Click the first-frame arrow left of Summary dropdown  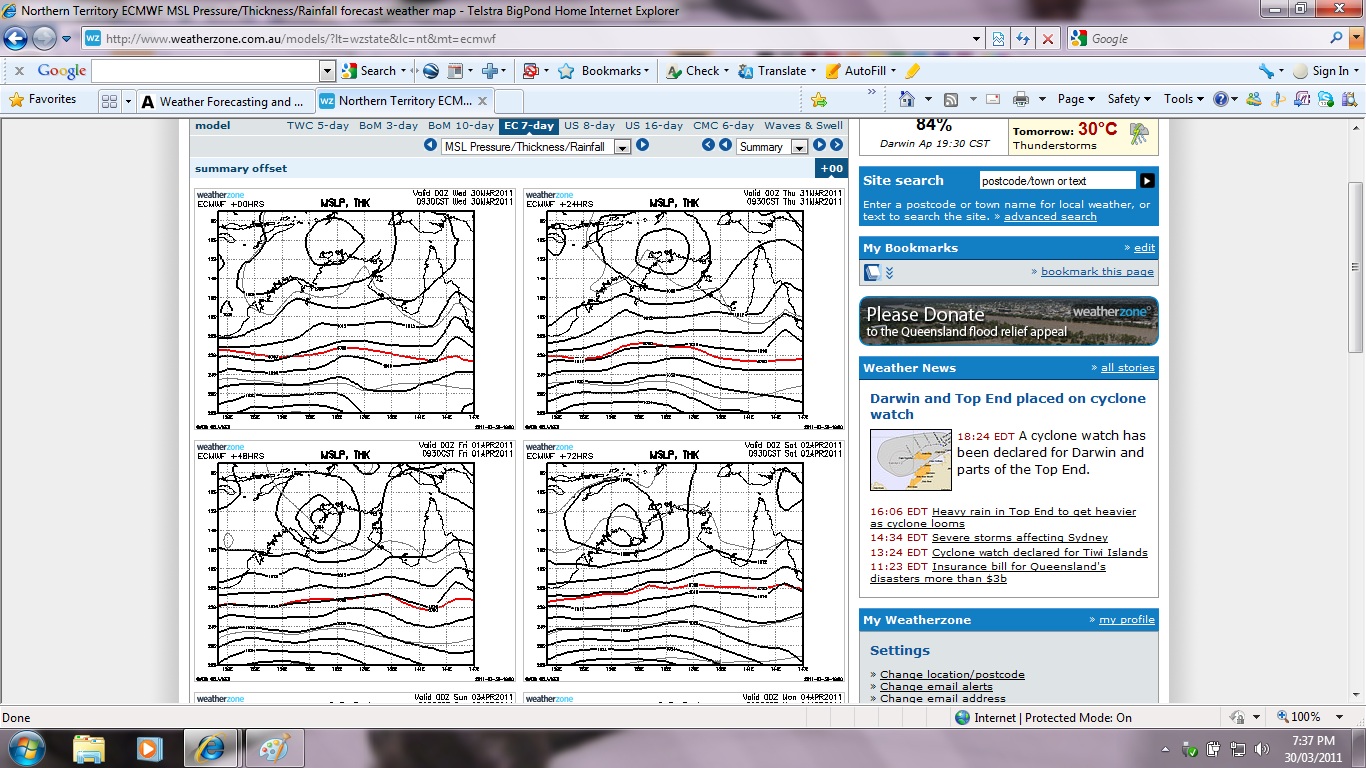tap(709, 145)
